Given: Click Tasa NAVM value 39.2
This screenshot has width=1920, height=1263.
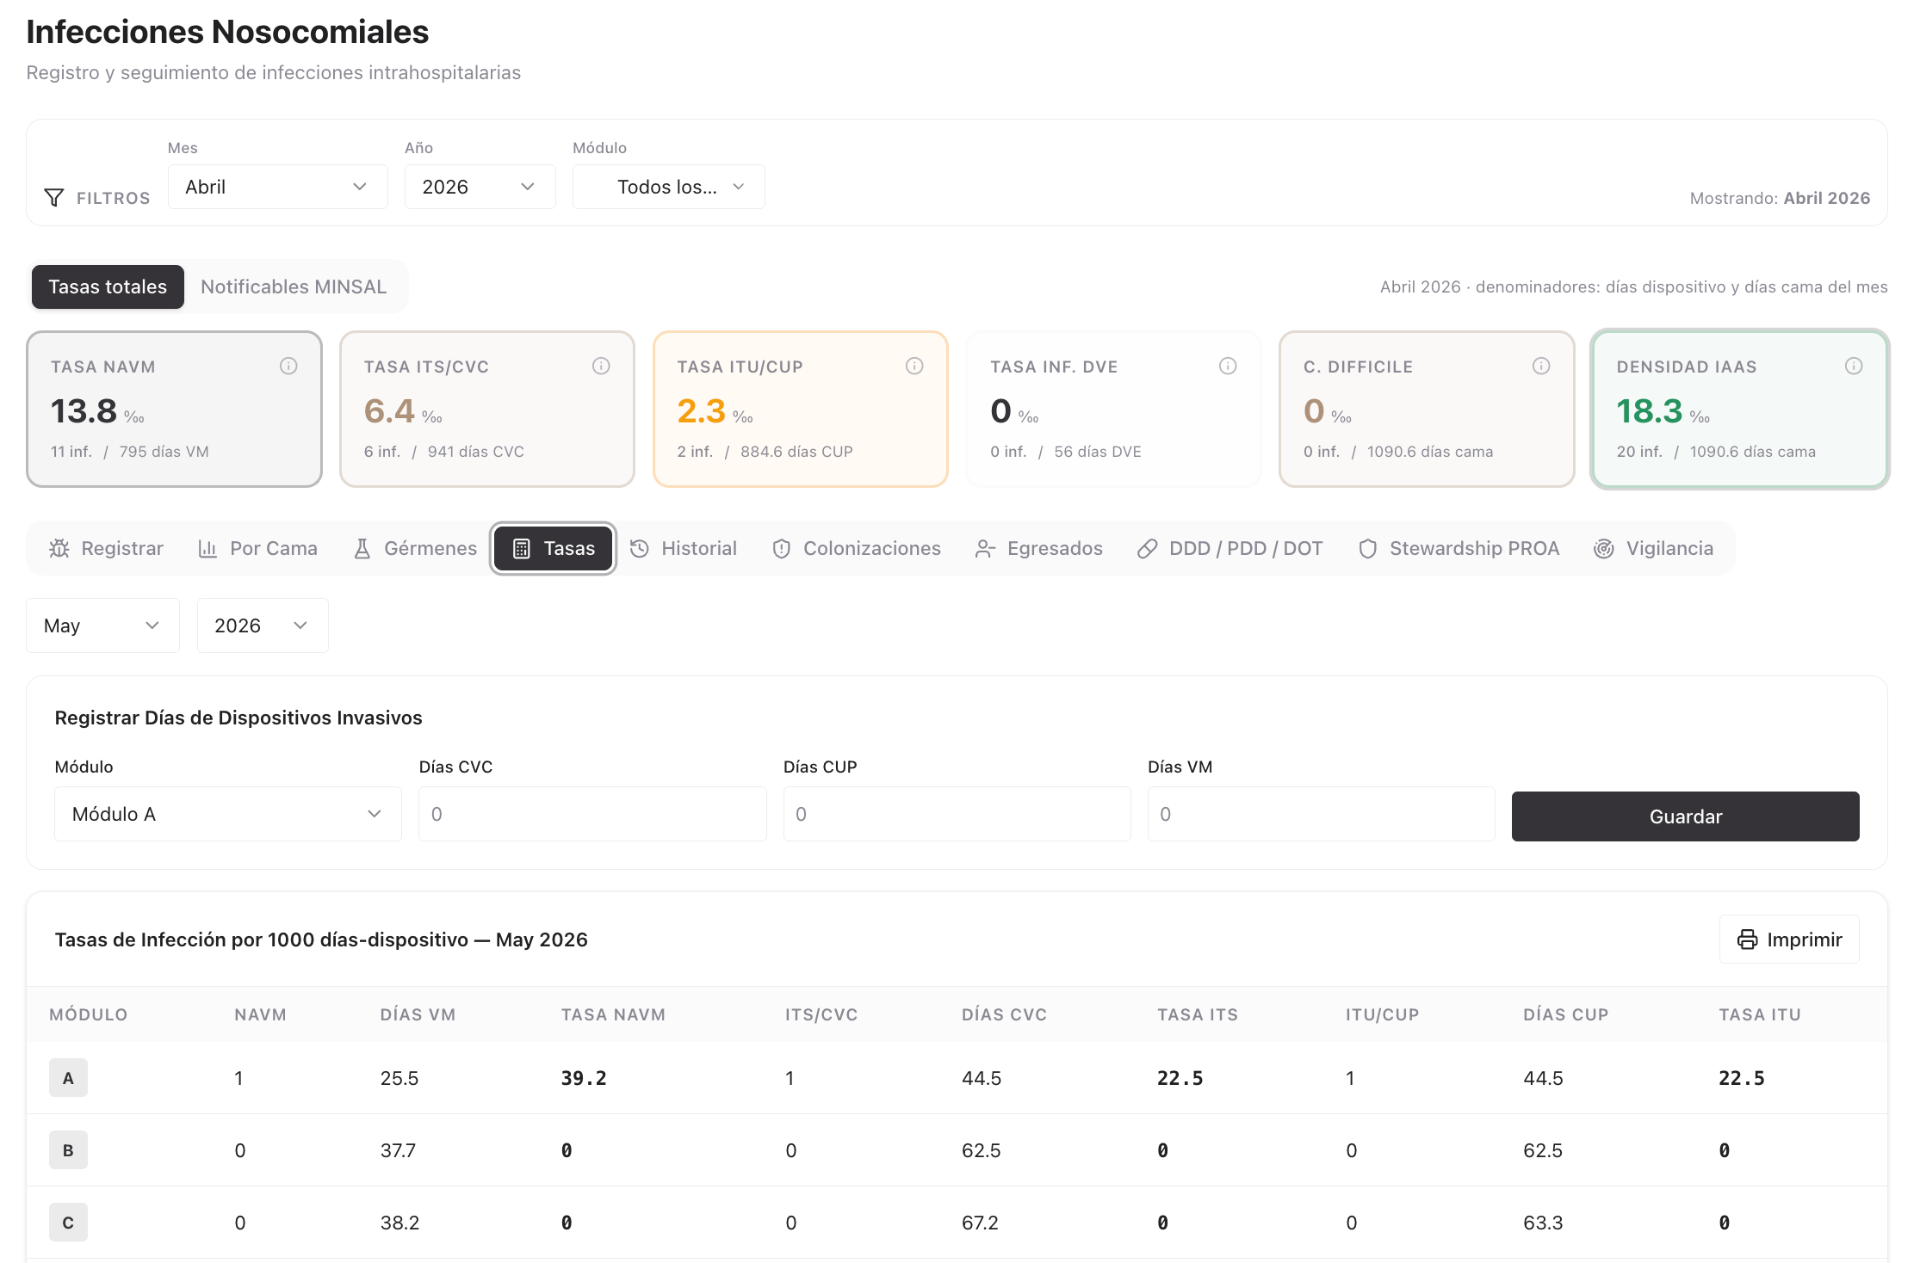Looking at the screenshot, I should point(584,1078).
